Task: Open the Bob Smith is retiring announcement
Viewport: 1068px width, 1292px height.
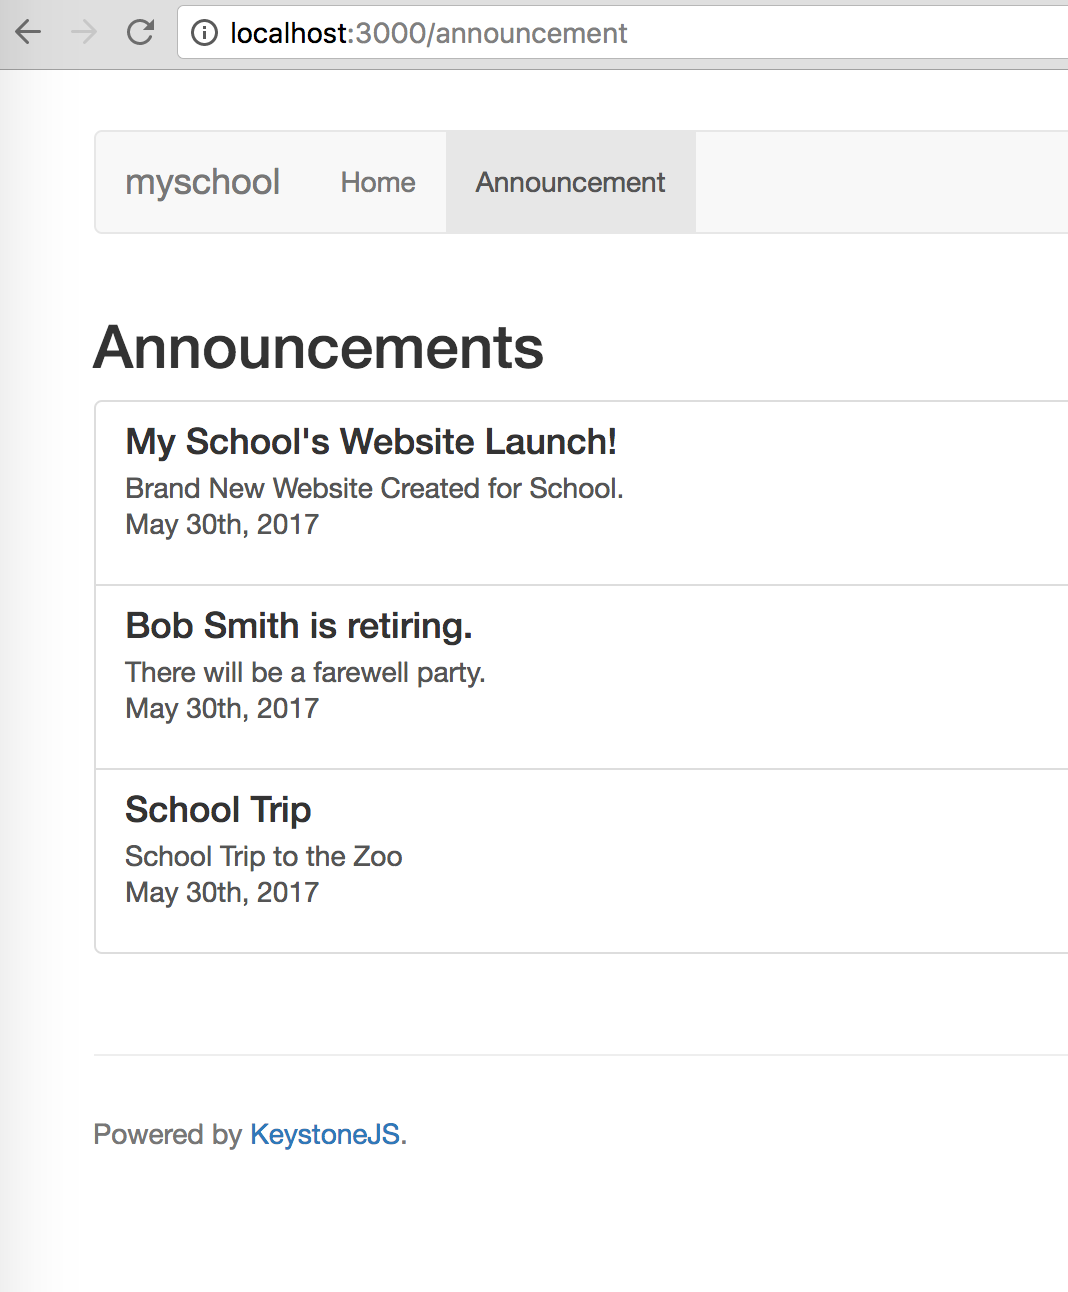Action: [x=297, y=626]
